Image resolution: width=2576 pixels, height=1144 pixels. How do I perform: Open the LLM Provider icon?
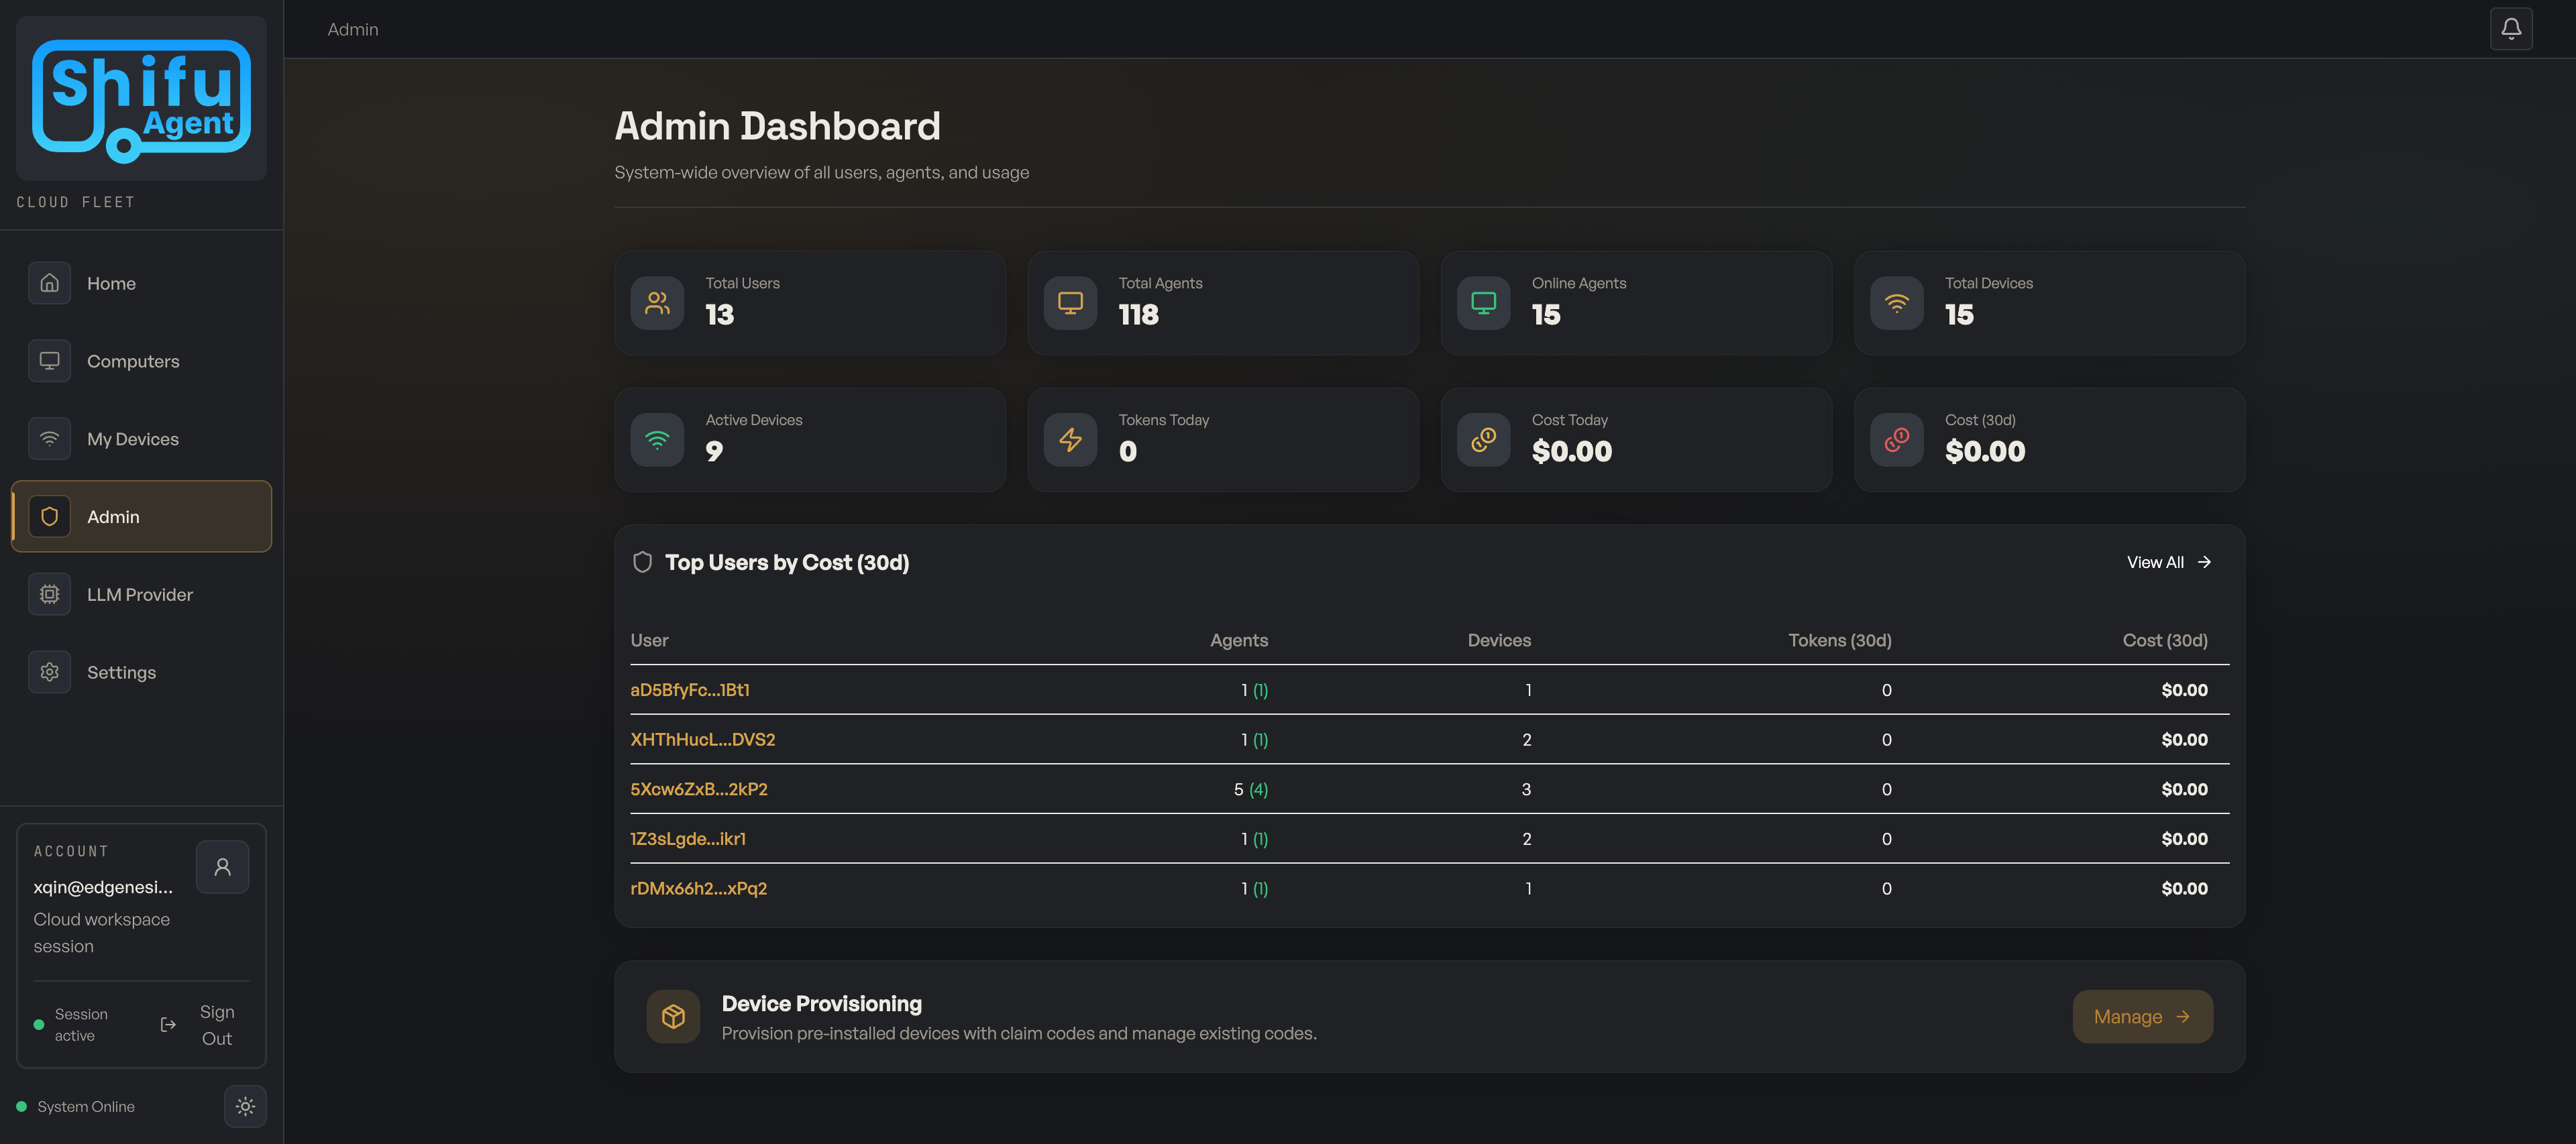point(49,594)
